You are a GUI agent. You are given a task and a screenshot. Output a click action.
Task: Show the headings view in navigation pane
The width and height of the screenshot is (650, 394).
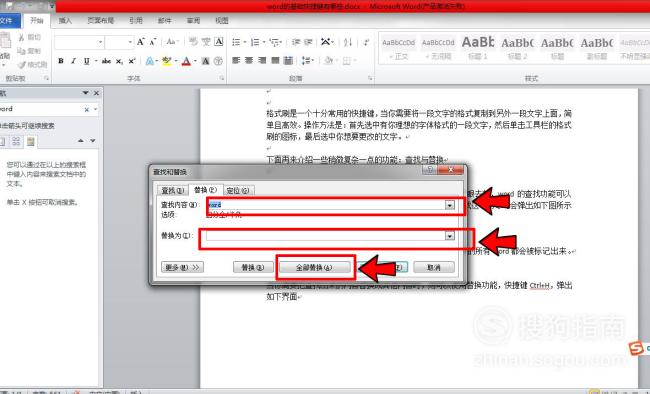click(2, 142)
